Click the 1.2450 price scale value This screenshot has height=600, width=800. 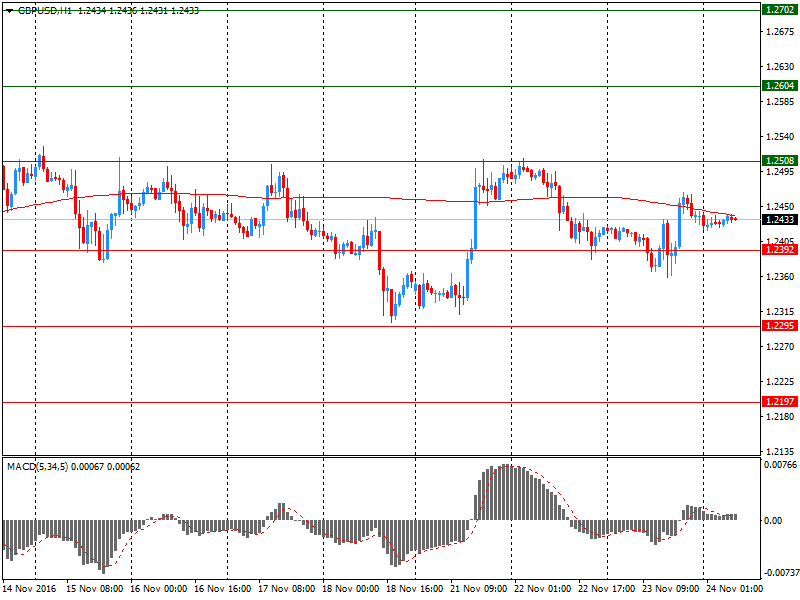pos(780,207)
